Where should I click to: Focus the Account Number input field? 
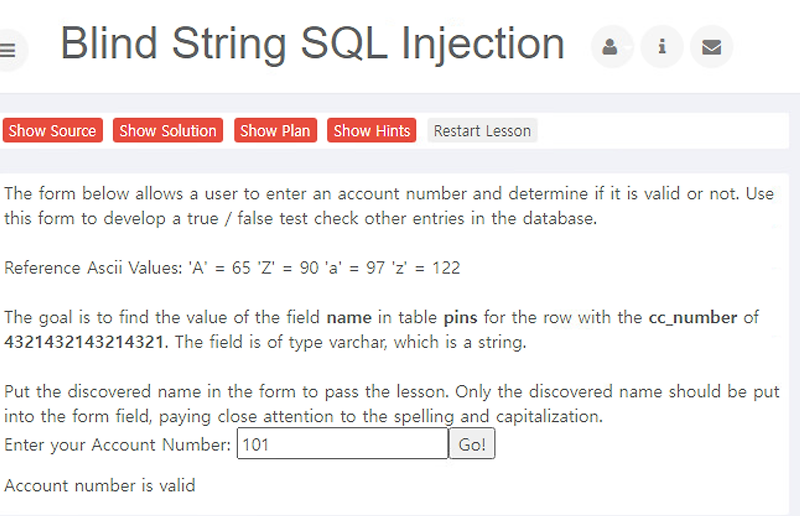(342, 444)
